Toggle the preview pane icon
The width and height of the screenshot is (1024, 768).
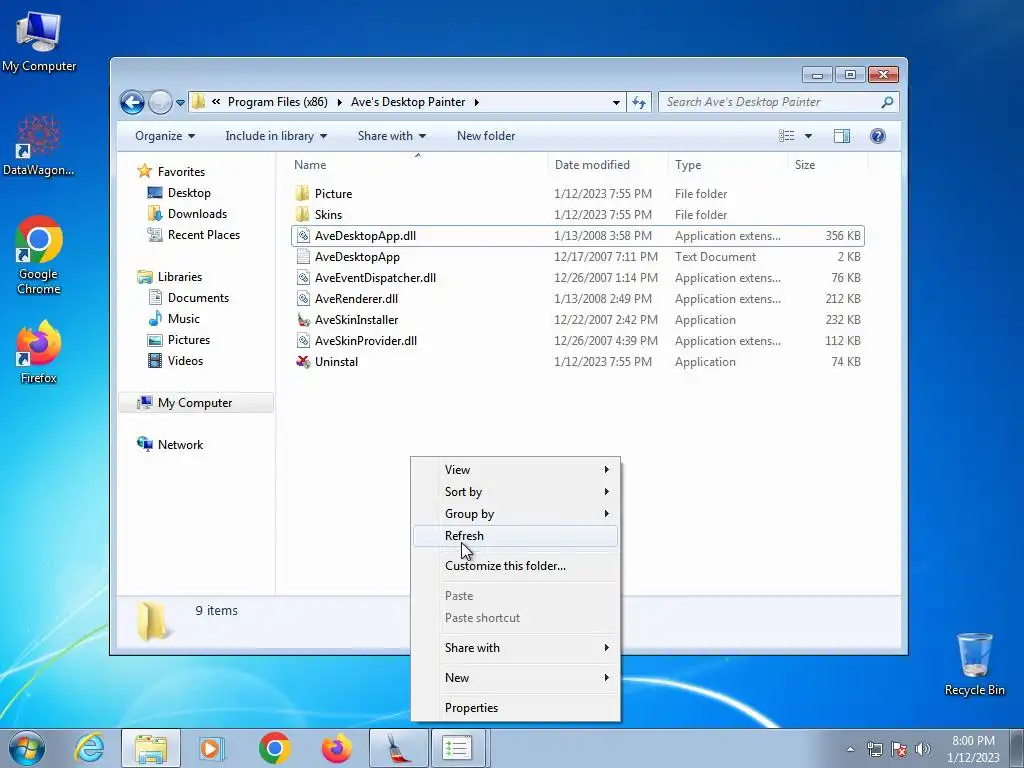(x=842, y=136)
